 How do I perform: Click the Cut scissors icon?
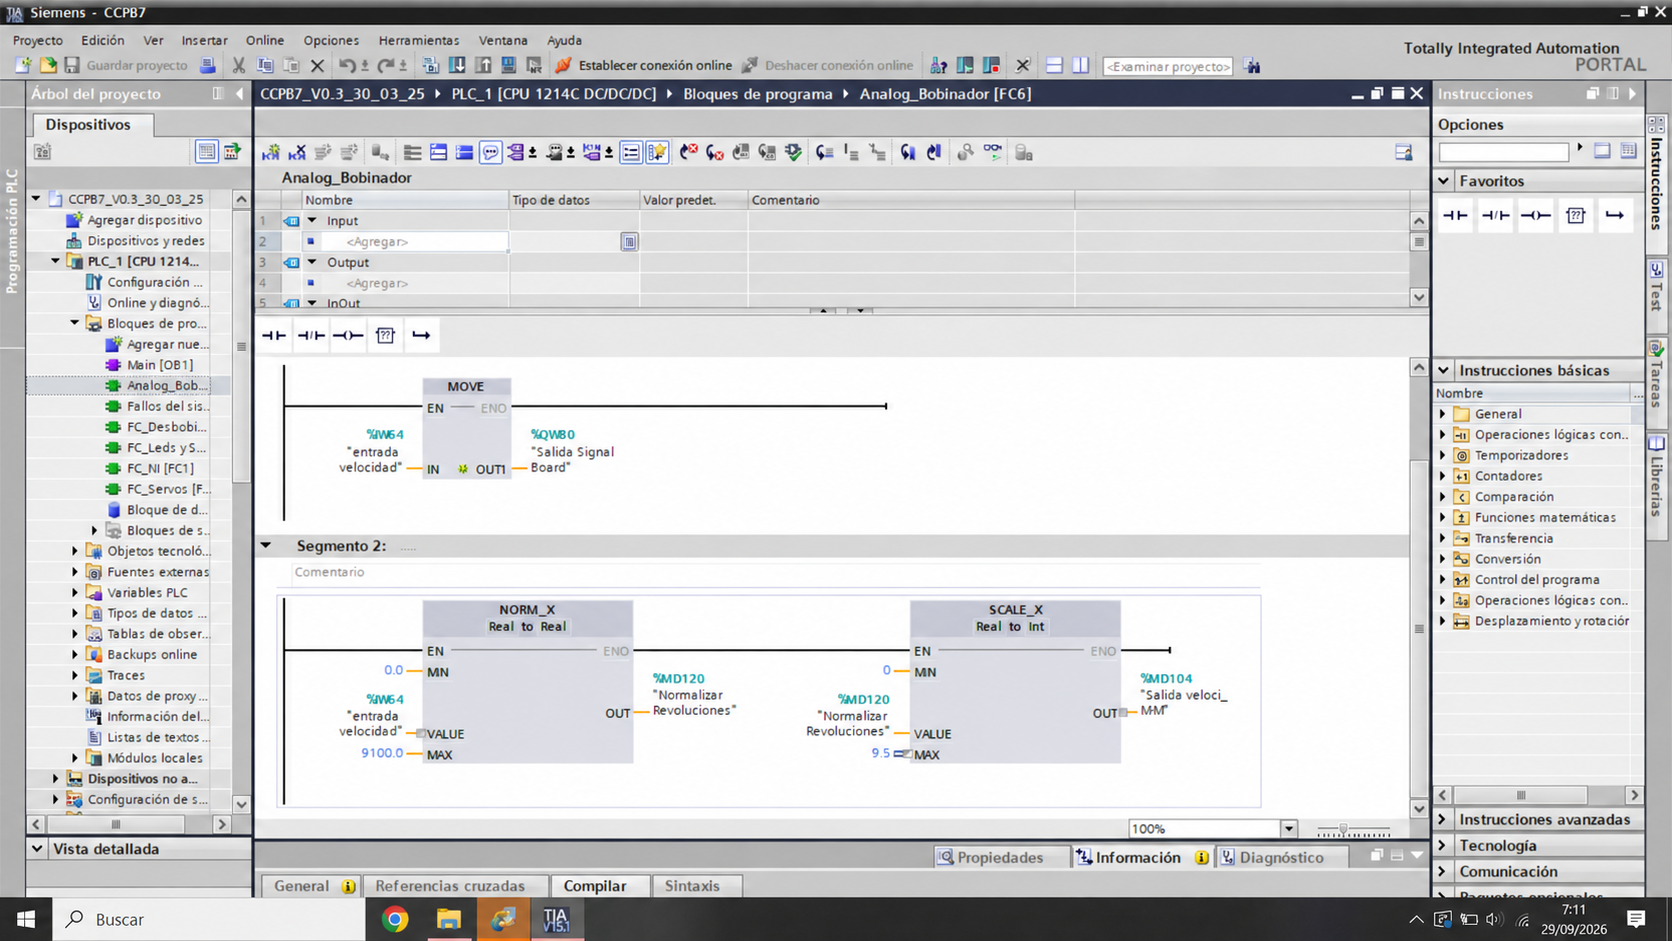[x=238, y=66]
